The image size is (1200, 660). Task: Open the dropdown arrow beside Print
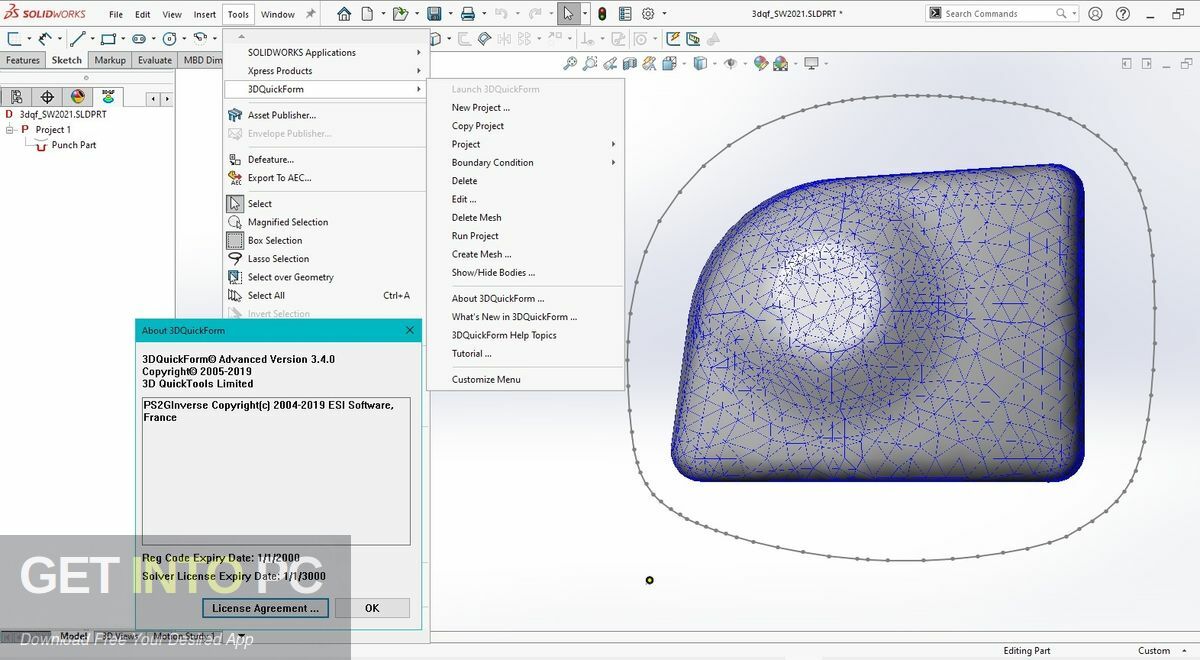click(482, 14)
